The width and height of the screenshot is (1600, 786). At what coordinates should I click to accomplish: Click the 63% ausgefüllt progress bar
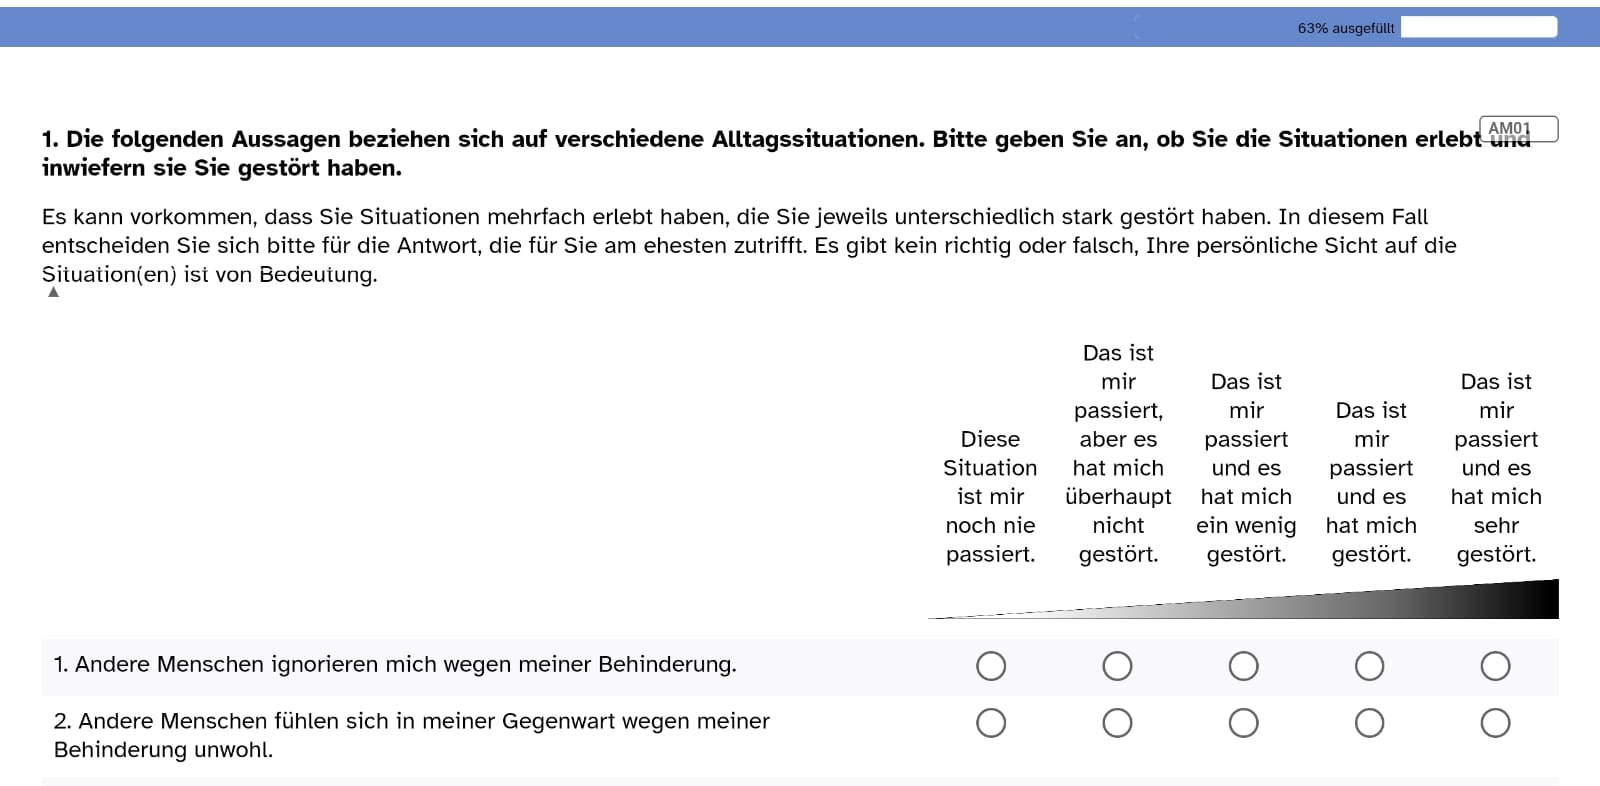click(x=1479, y=27)
